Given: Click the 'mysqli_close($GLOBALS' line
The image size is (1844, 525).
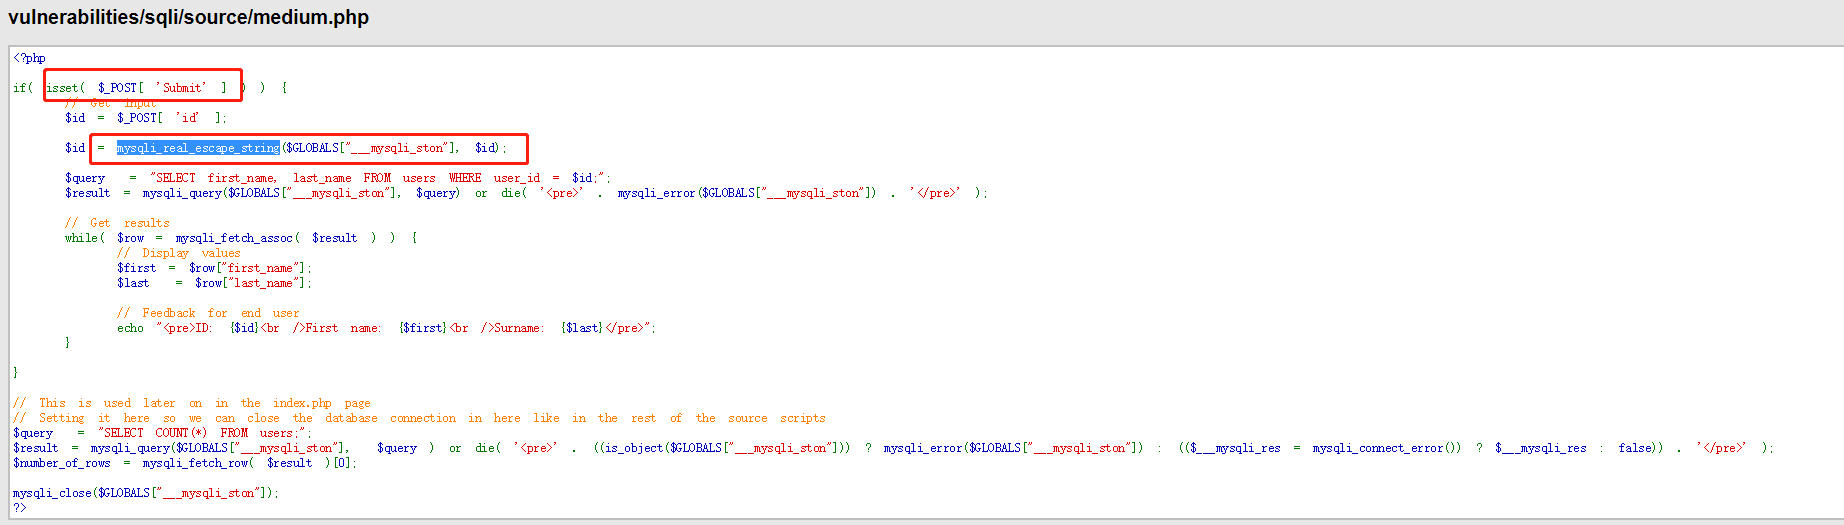Looking at the screenshot, I should click(x=146, y=493).
